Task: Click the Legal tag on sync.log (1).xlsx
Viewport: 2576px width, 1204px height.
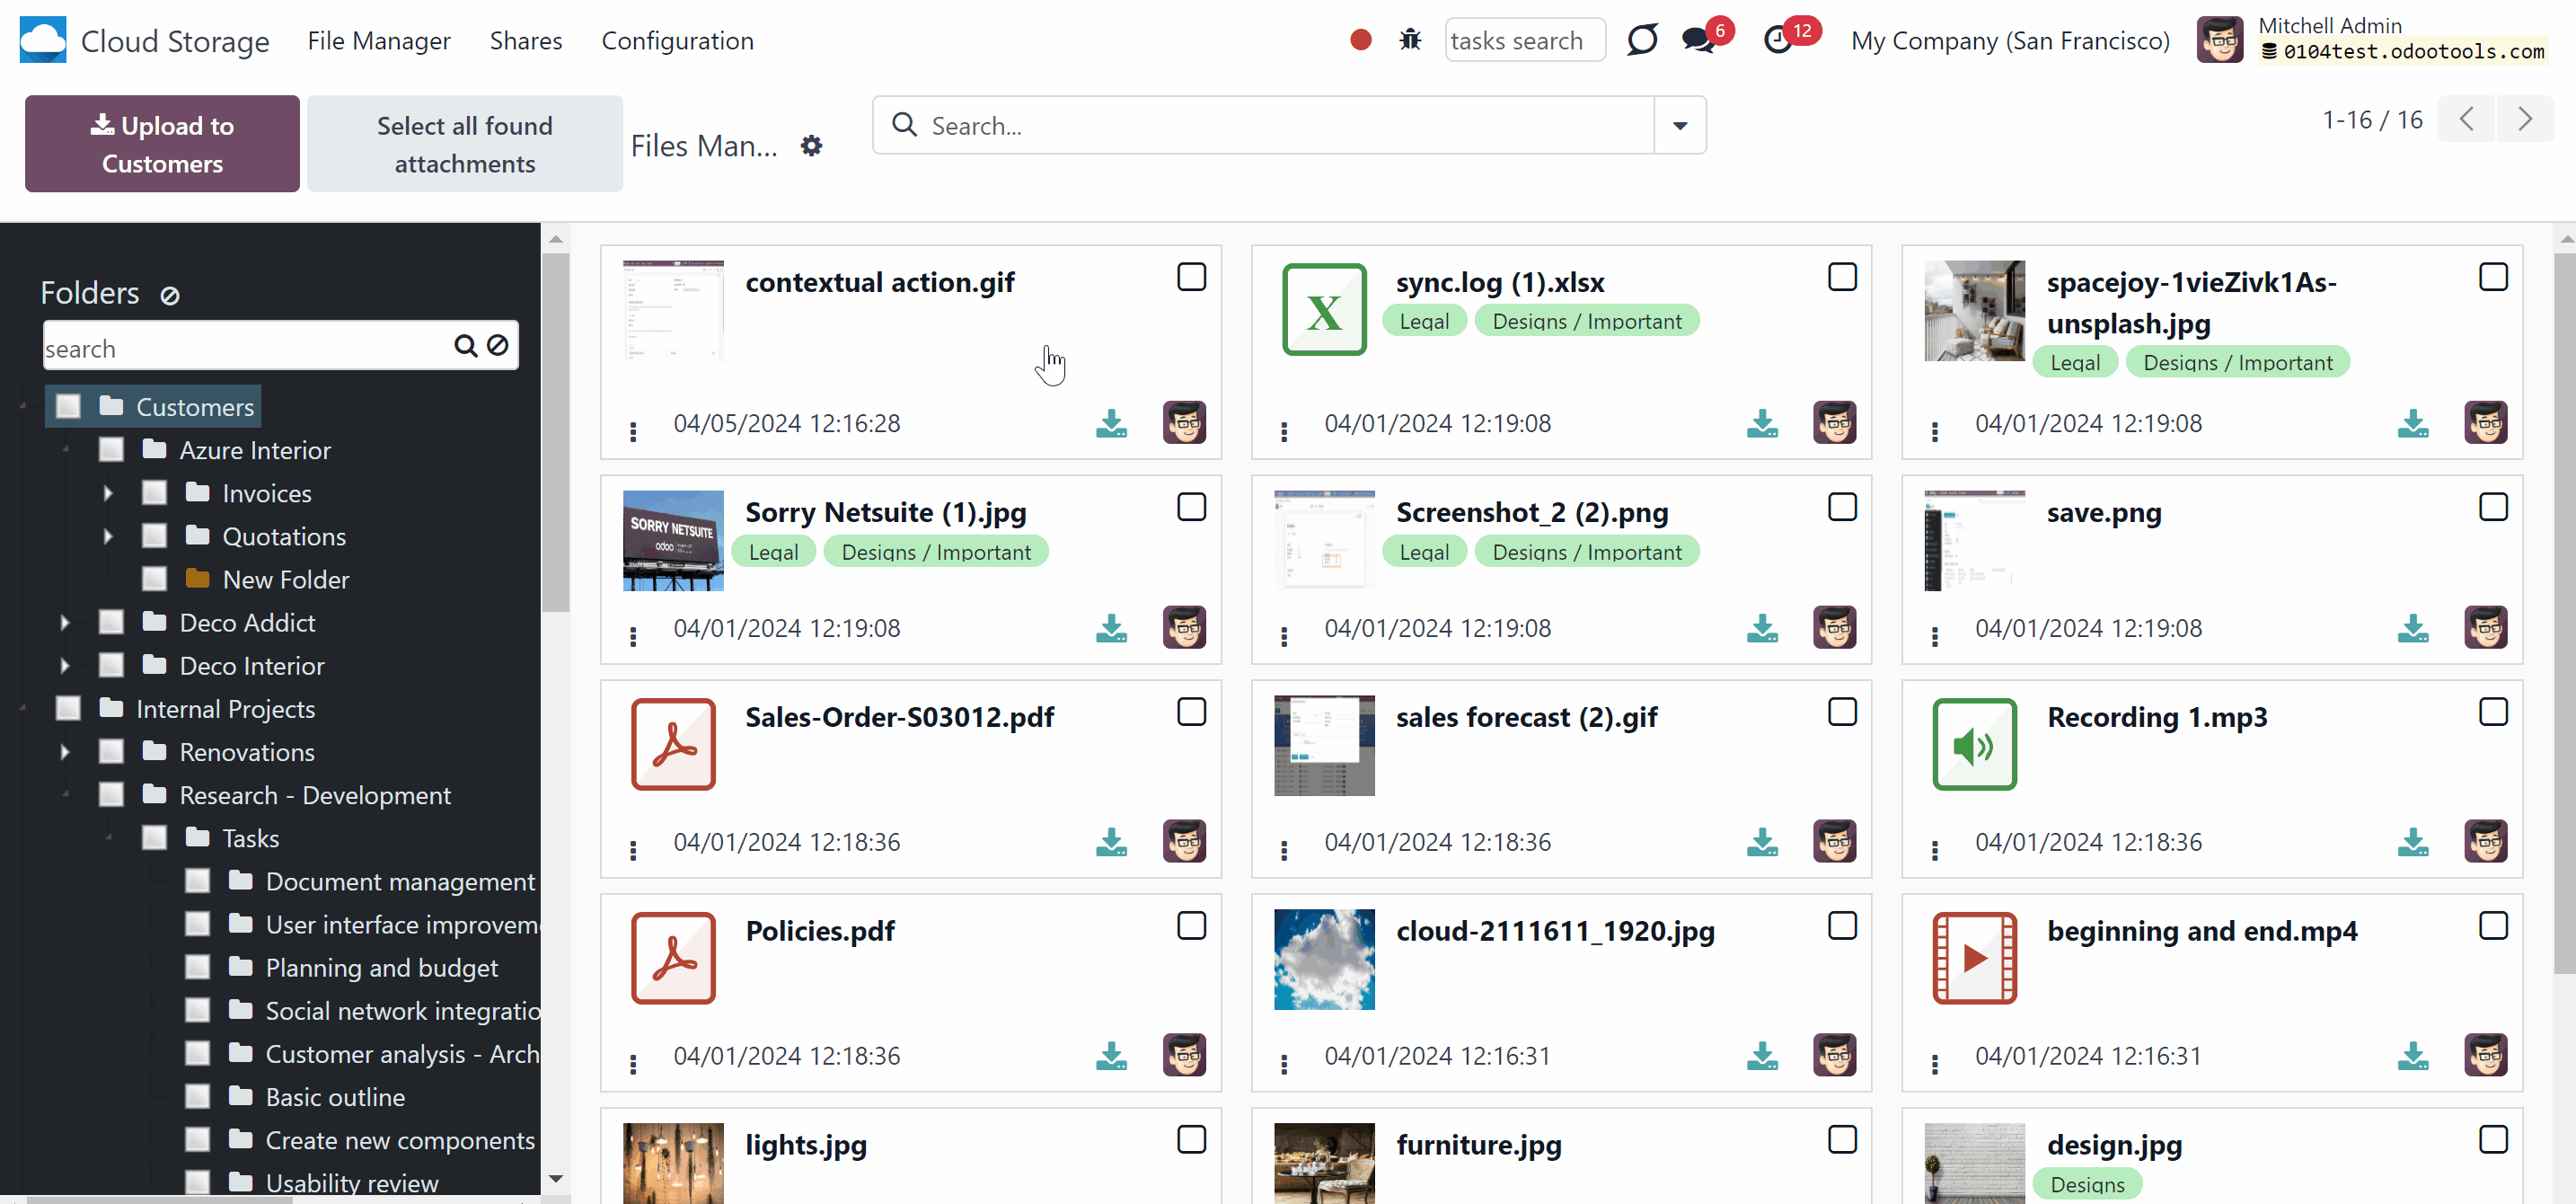Action: [x=1424, y=321]
